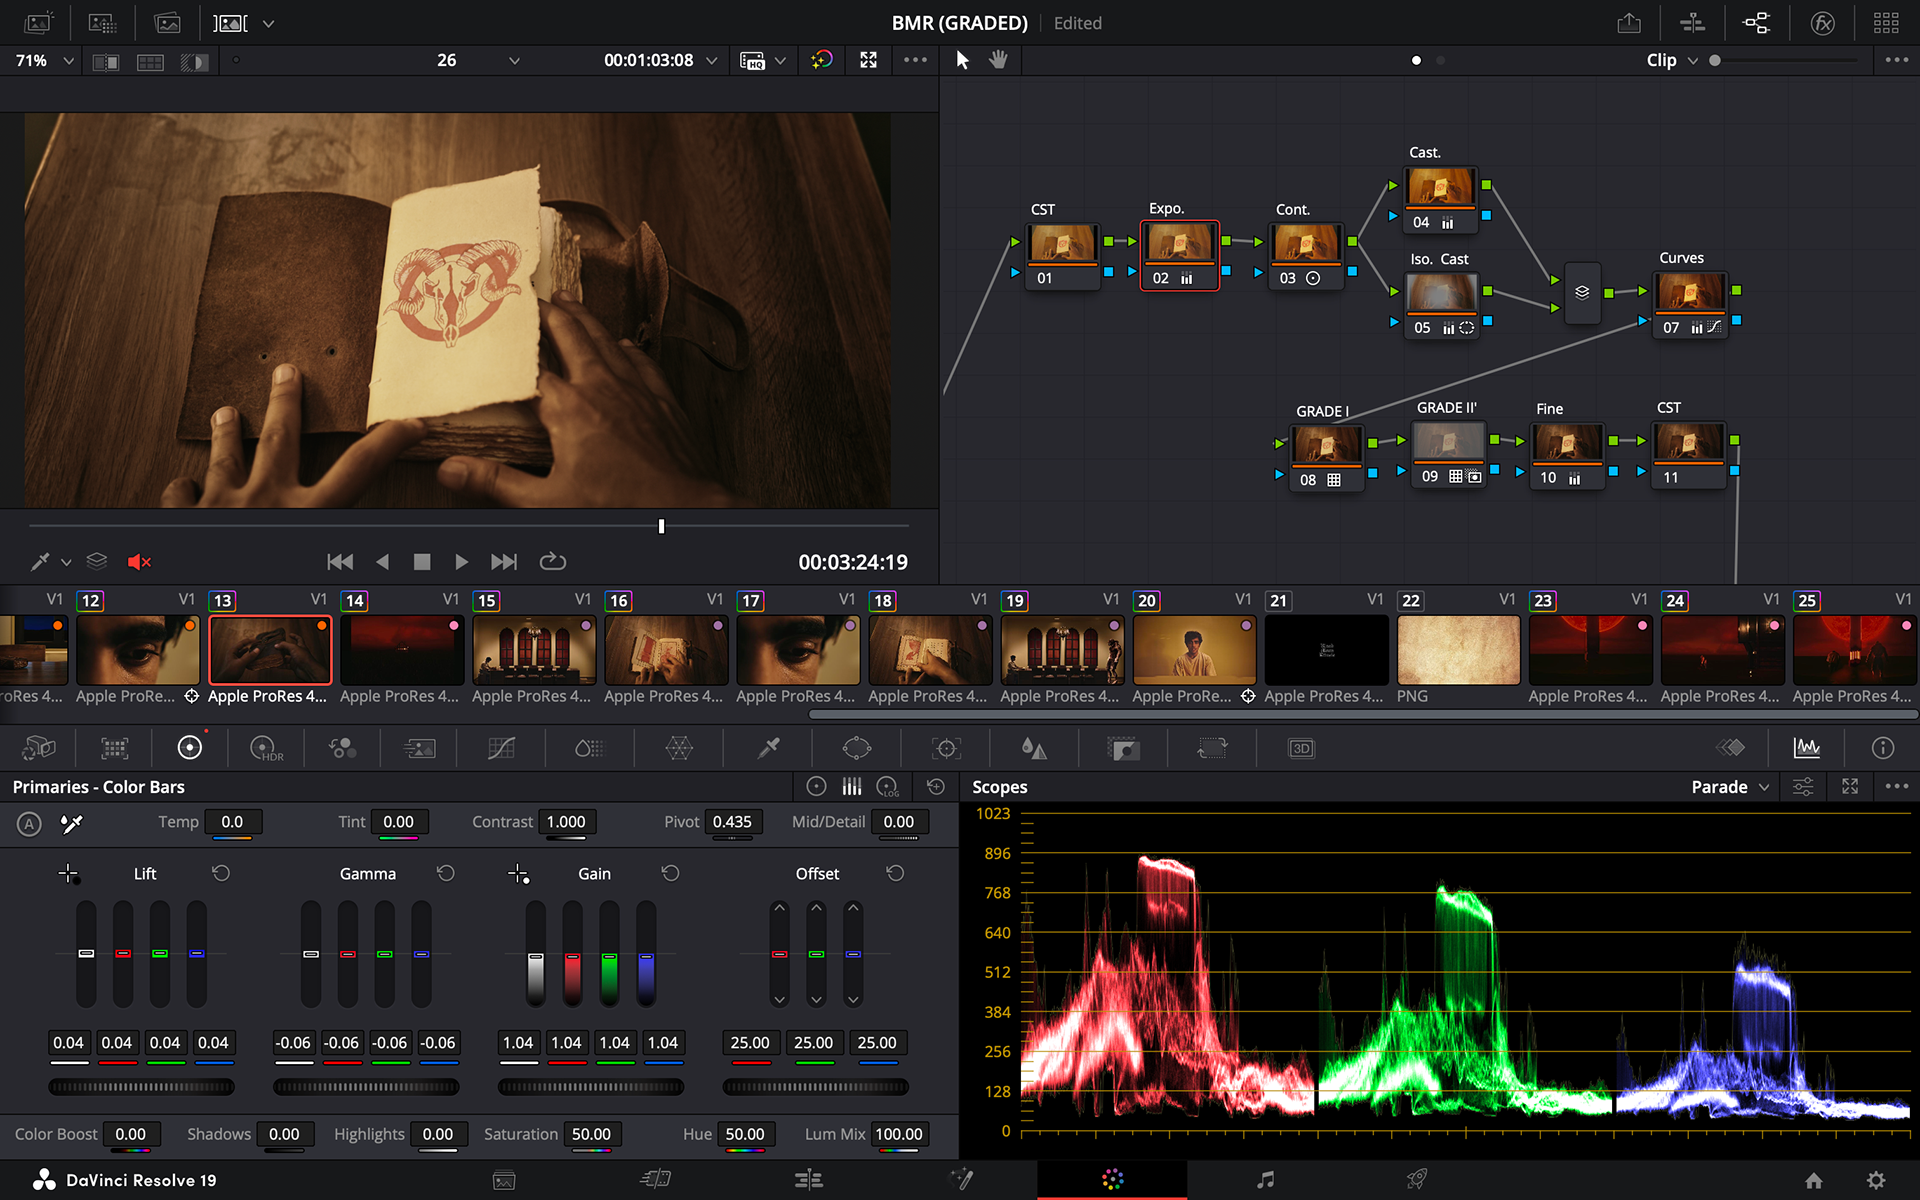Toggle audio mute in viewer

click(139, 562)
